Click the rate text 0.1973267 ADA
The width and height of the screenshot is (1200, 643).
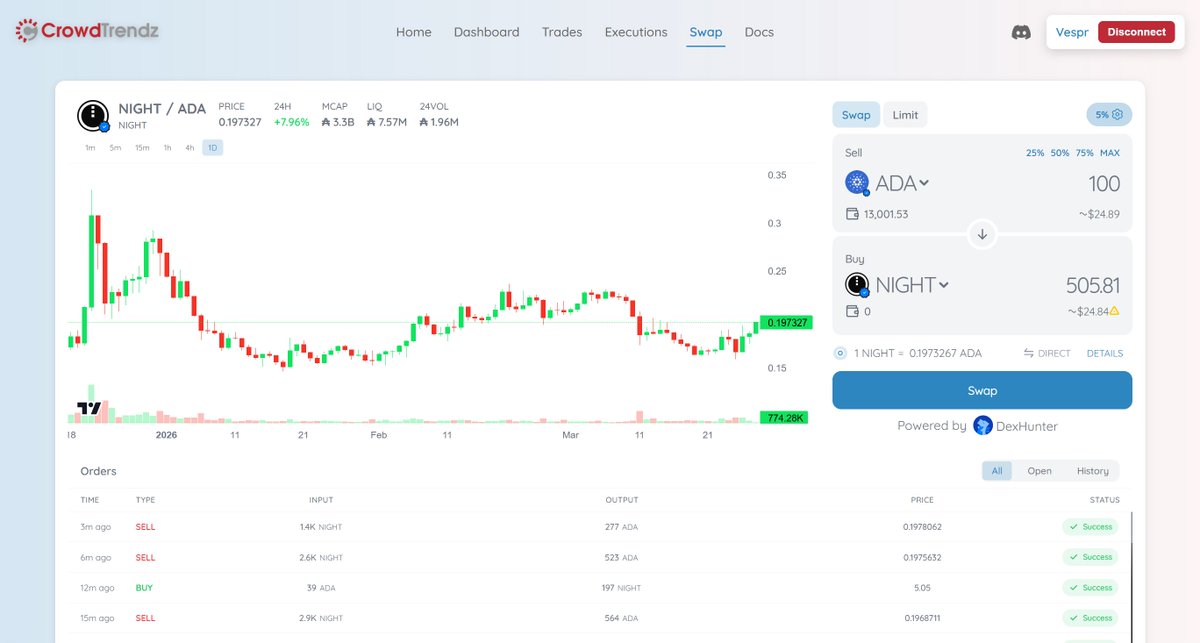click(945, 353)
